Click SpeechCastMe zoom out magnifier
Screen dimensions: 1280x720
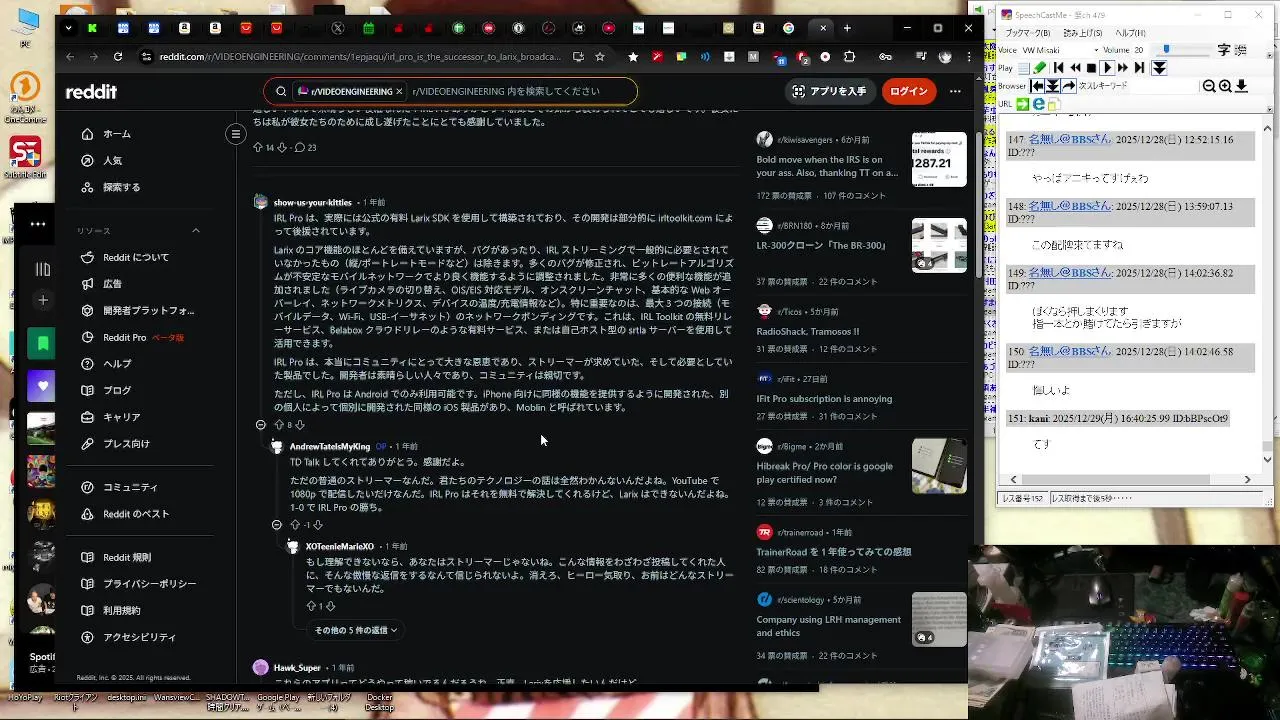click(1209, 87)
